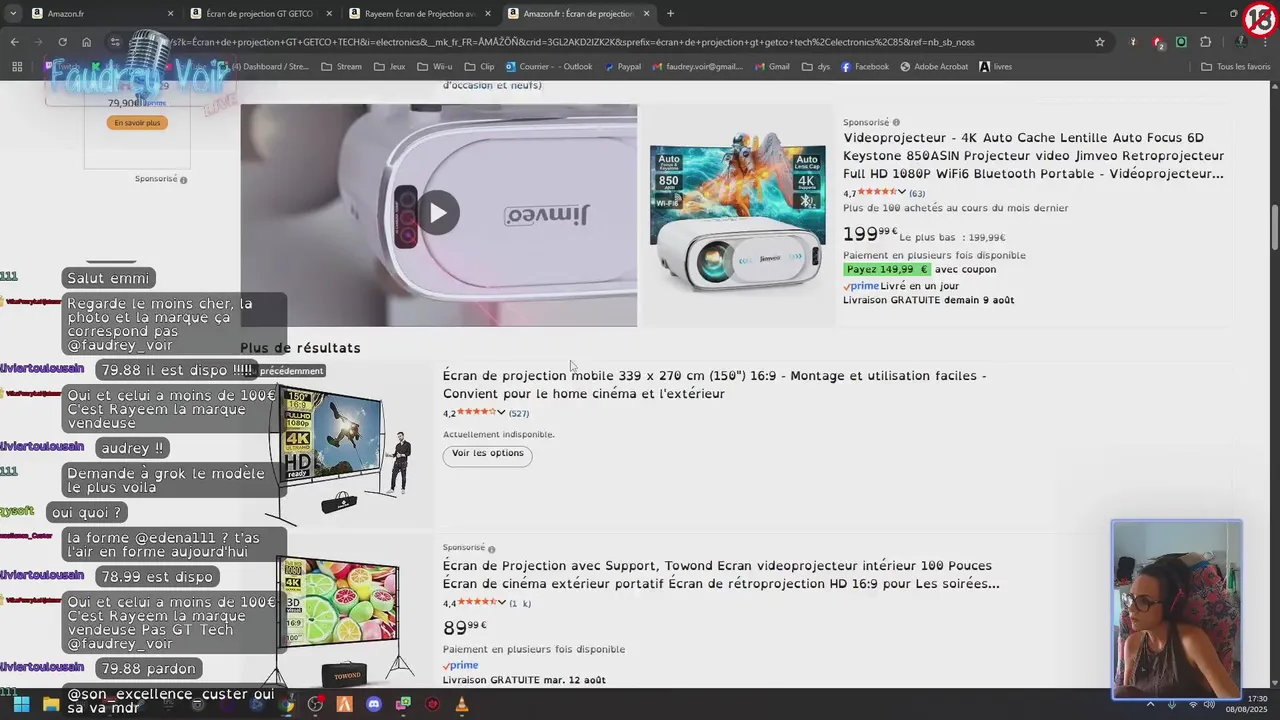
Task: Click the page vertical scrollbar thumb
Action: click(x=1274, y=228)
